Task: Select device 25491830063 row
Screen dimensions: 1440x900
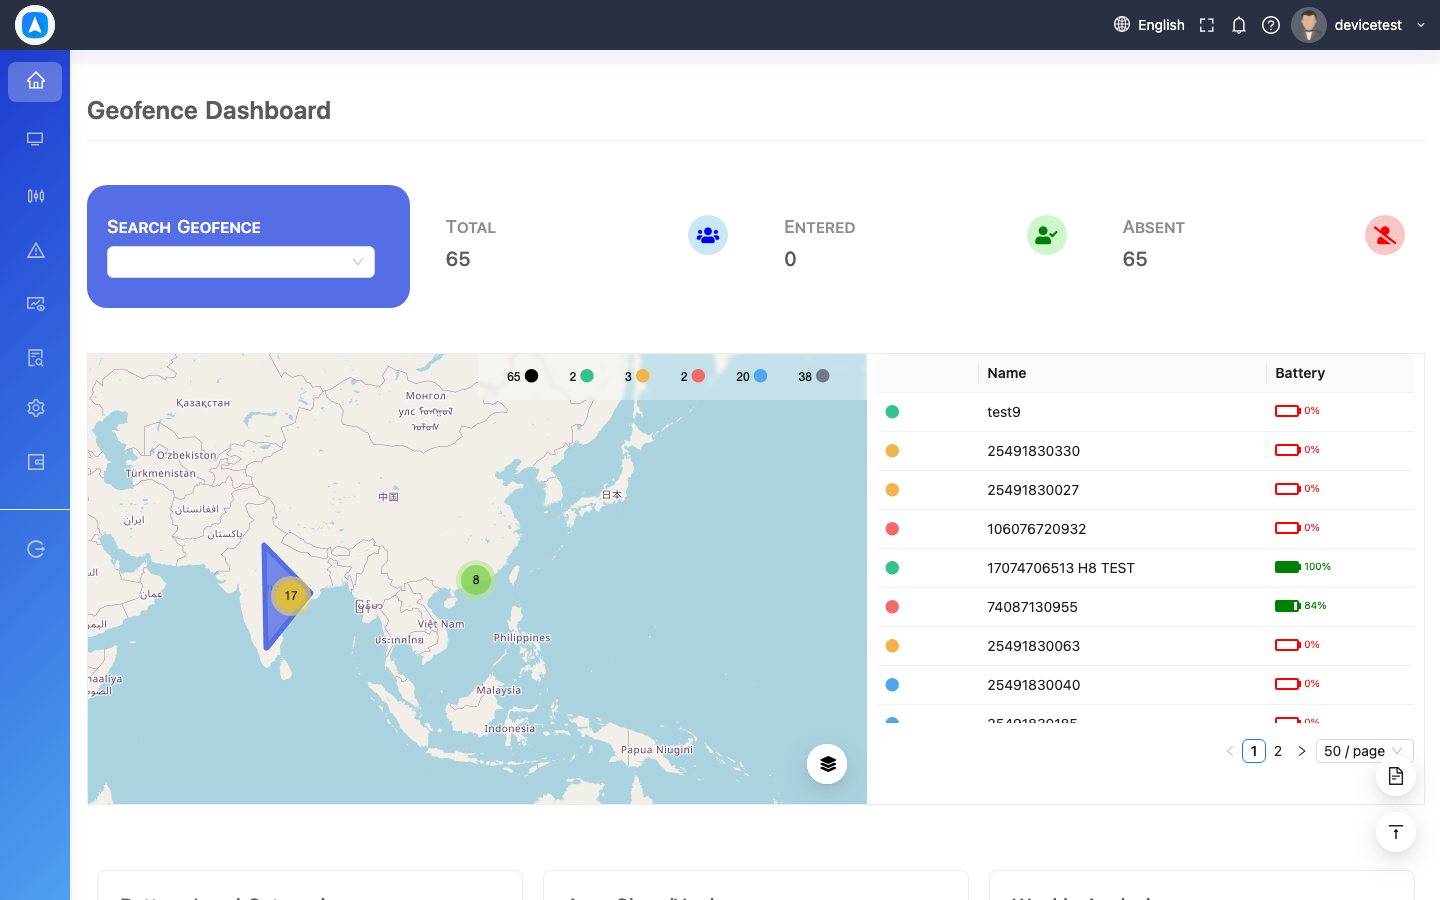Action: tap(1145, 646)
